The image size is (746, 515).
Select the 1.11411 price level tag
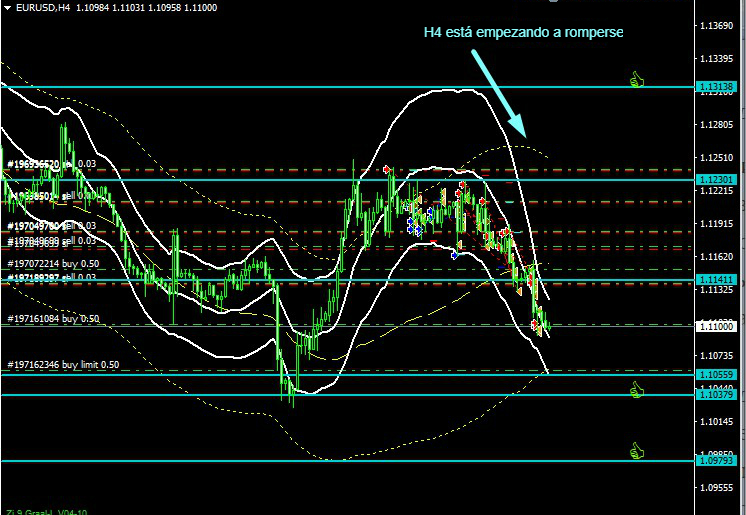click(719, 280)
